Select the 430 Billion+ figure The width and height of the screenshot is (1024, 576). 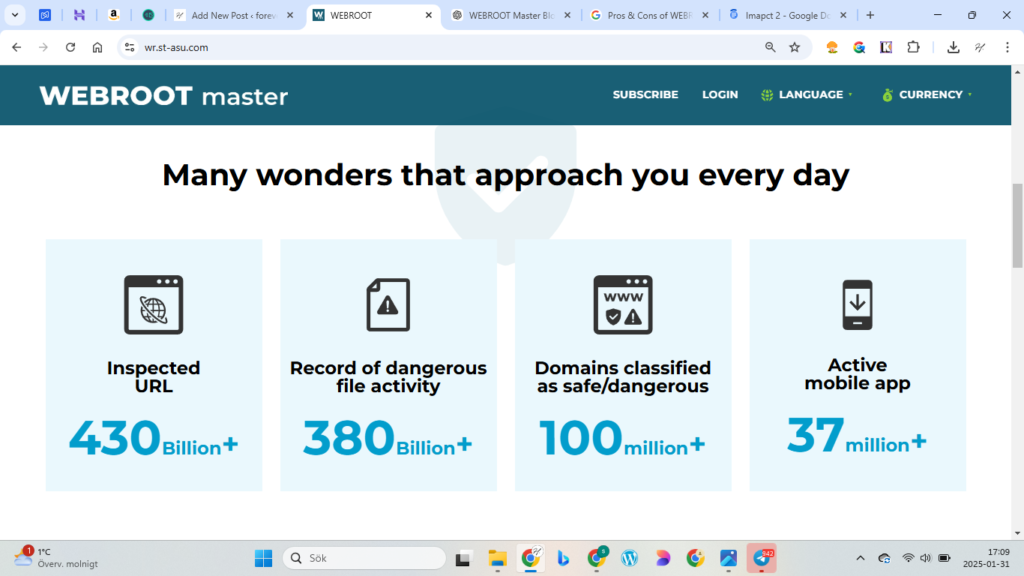(x=153, y=438)
